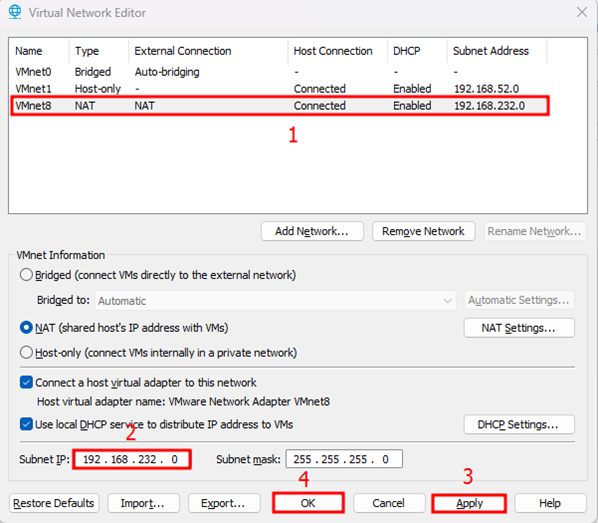Click the Export button
This screenshot has width=598, height=523.
[x=224, y=503]
